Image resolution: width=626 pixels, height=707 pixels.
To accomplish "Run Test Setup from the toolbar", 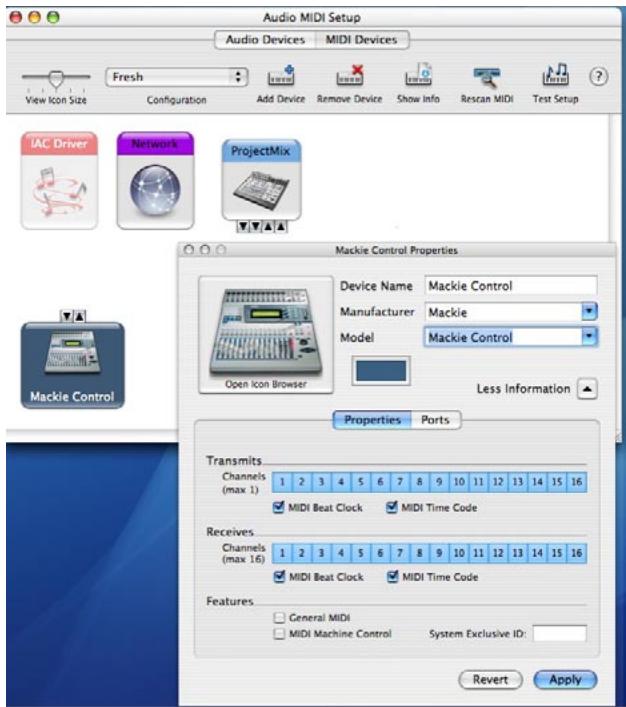I will pyautogui.click(x=555, y=75).
